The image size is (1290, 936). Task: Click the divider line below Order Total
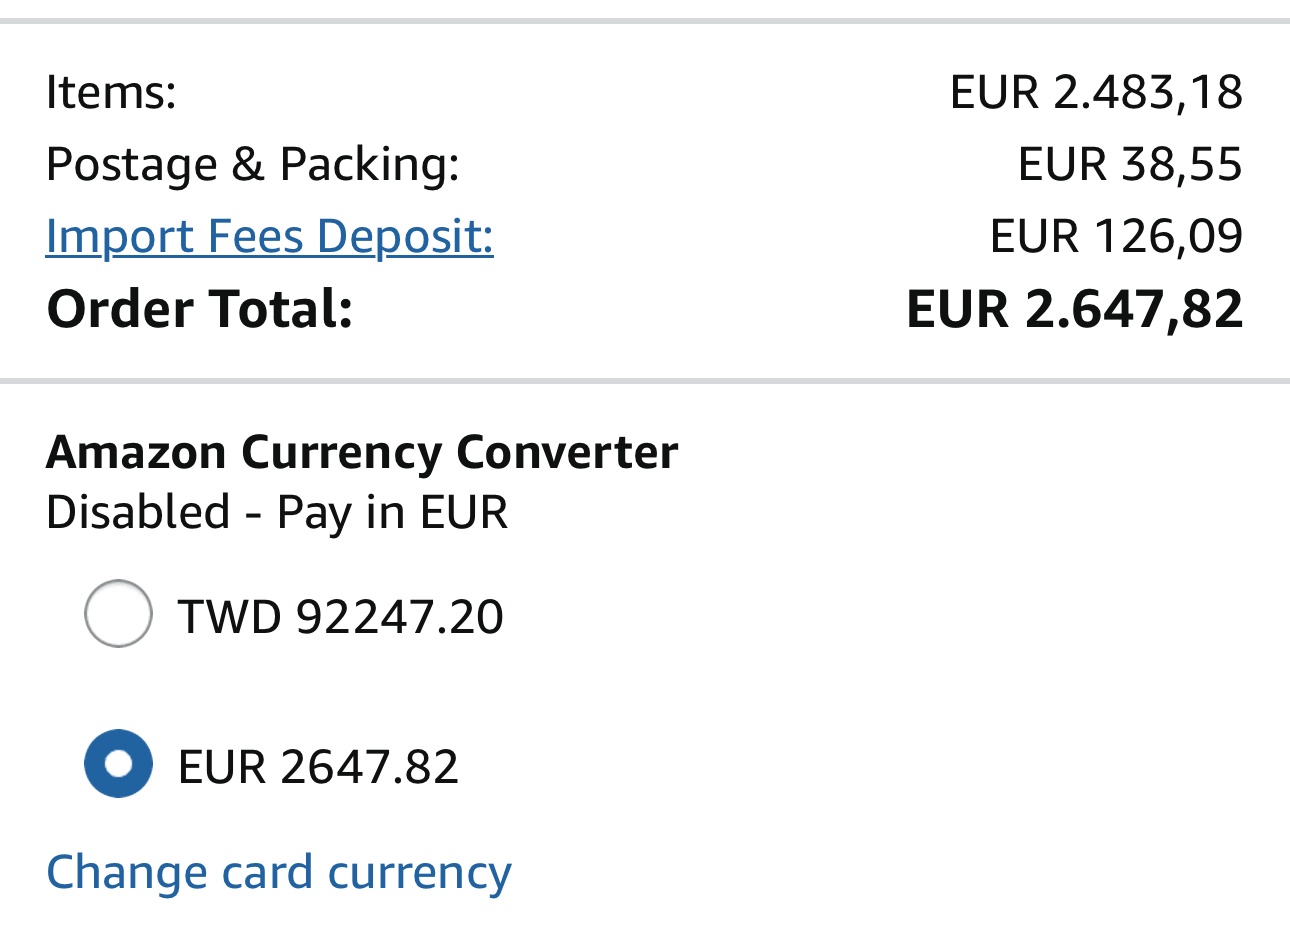click(645, 381)
